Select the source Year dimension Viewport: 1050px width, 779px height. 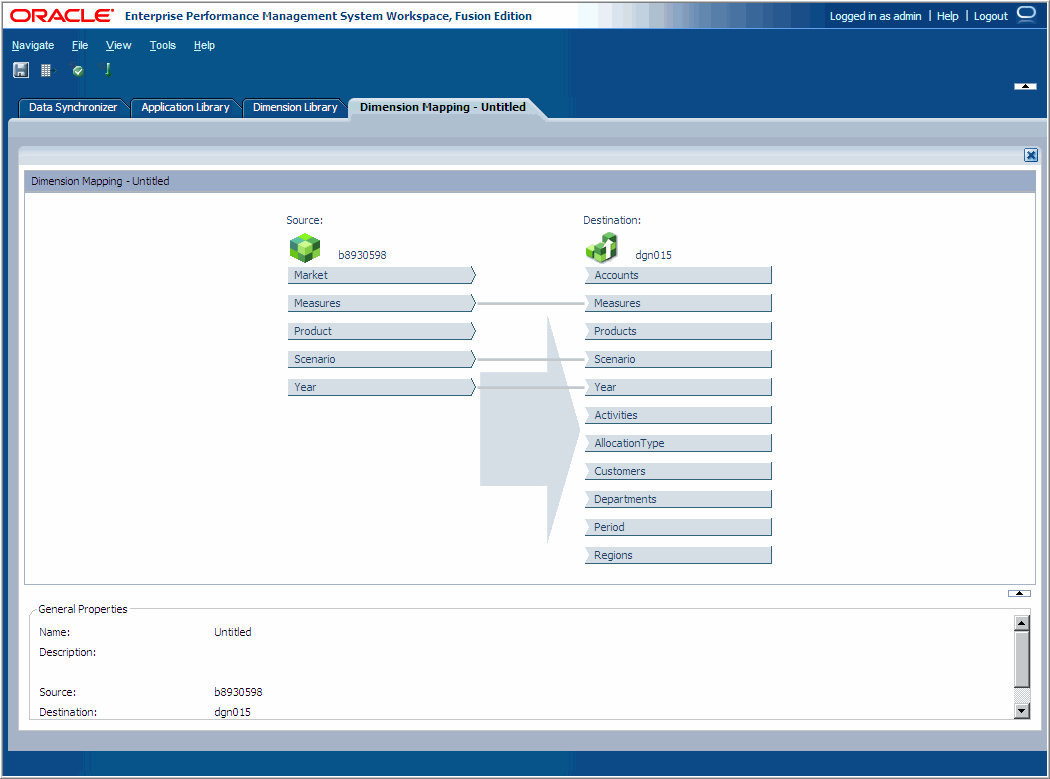(382, 388)
